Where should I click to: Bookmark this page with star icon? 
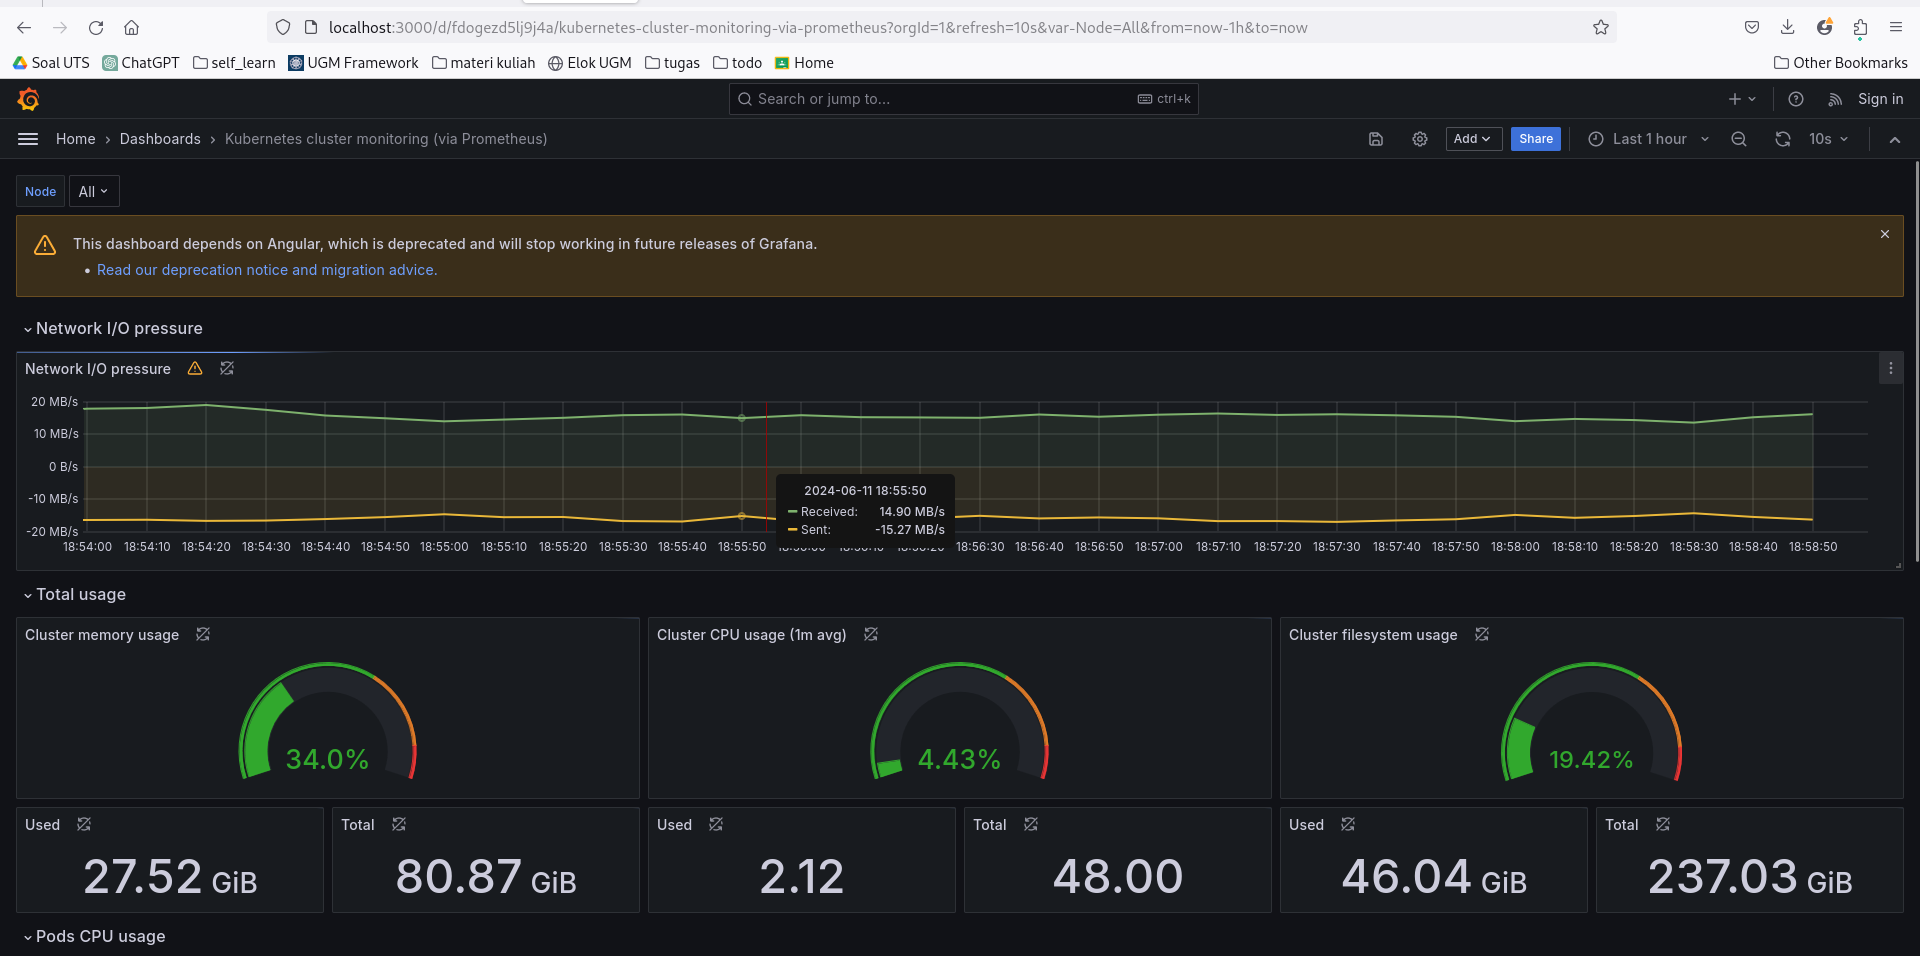click(x=1601, y=28)
